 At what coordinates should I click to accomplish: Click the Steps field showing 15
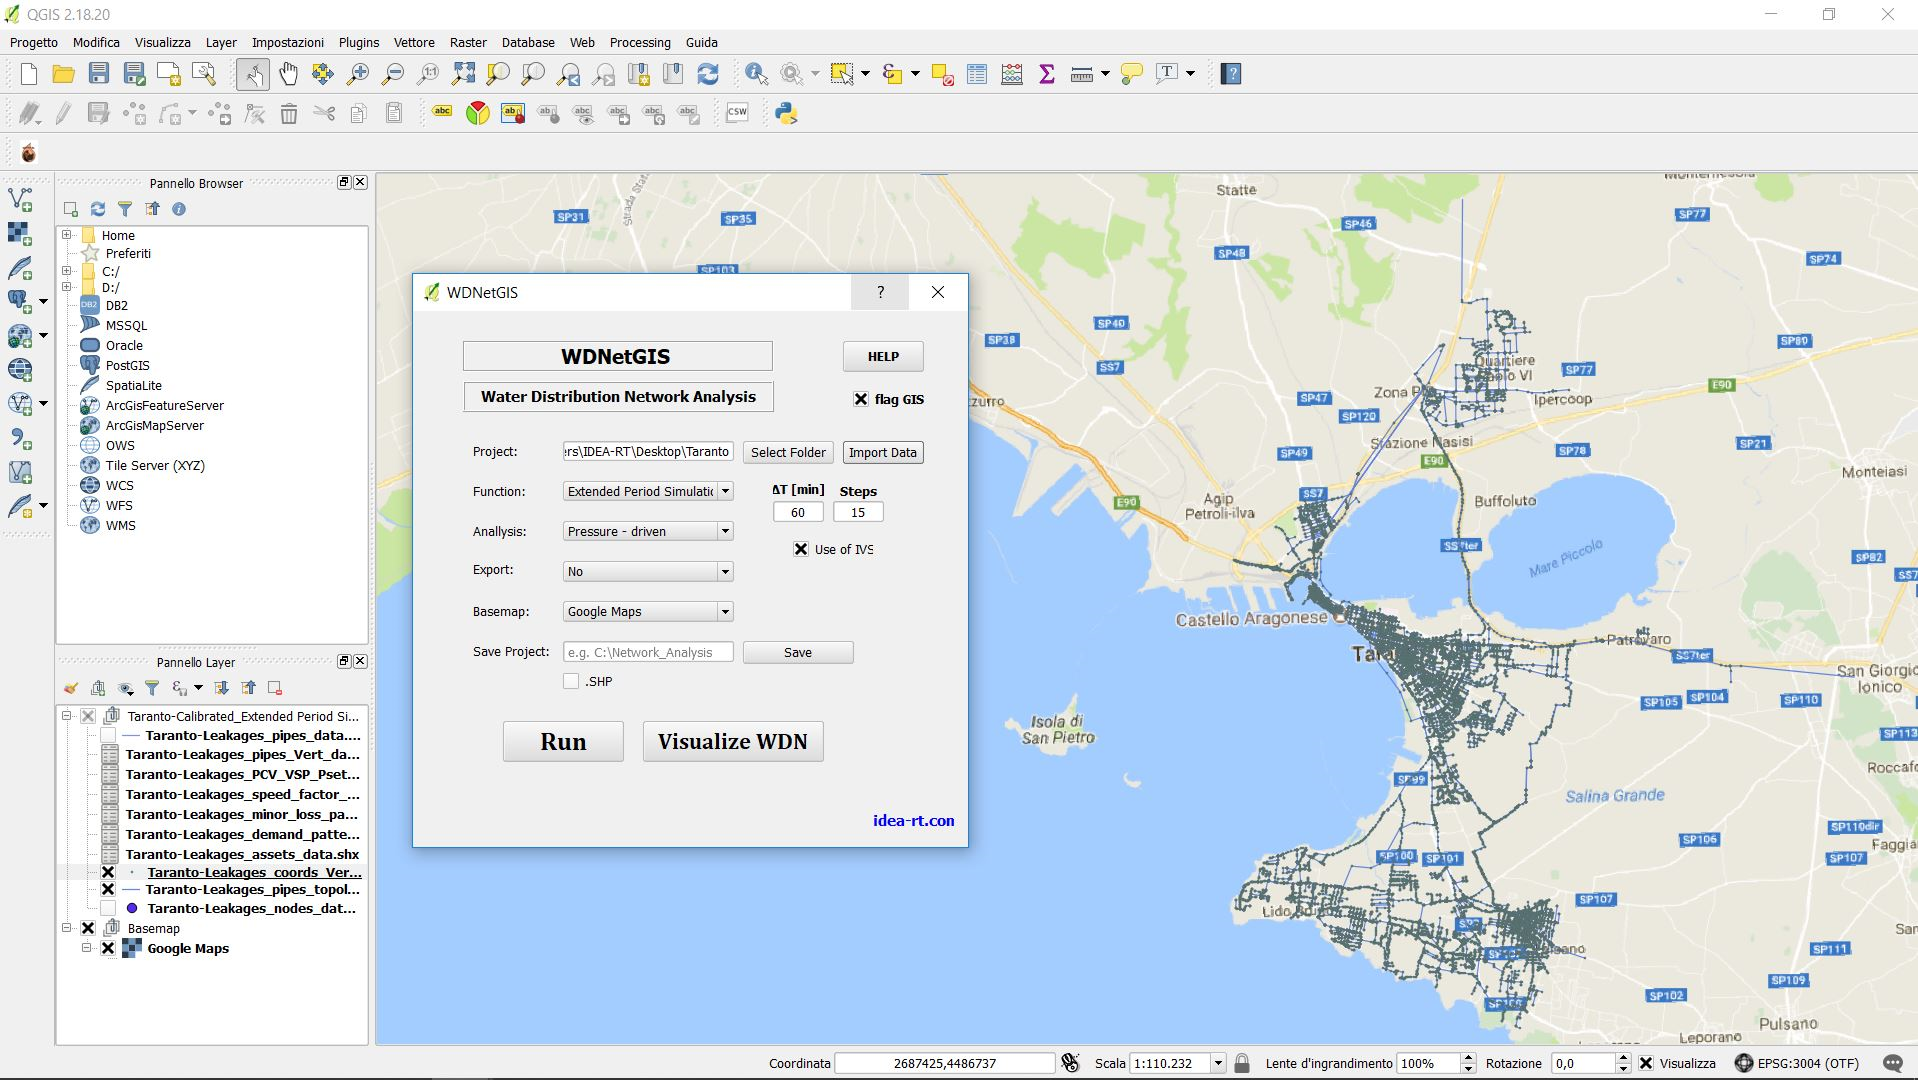click(x=858, y=512)
